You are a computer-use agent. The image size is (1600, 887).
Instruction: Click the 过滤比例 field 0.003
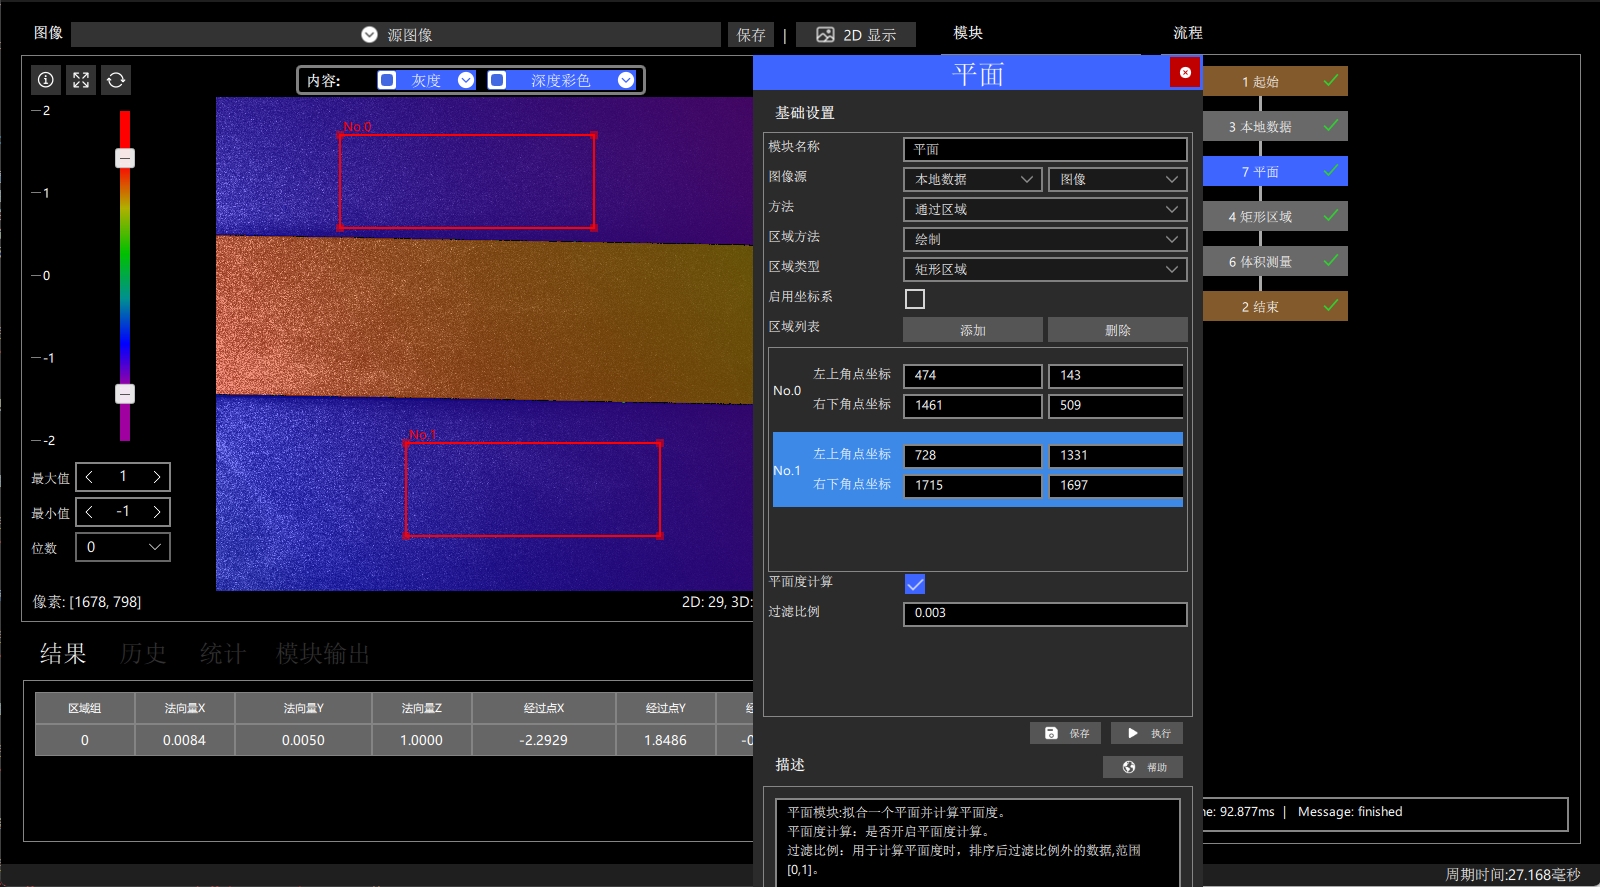(1045, 614)
